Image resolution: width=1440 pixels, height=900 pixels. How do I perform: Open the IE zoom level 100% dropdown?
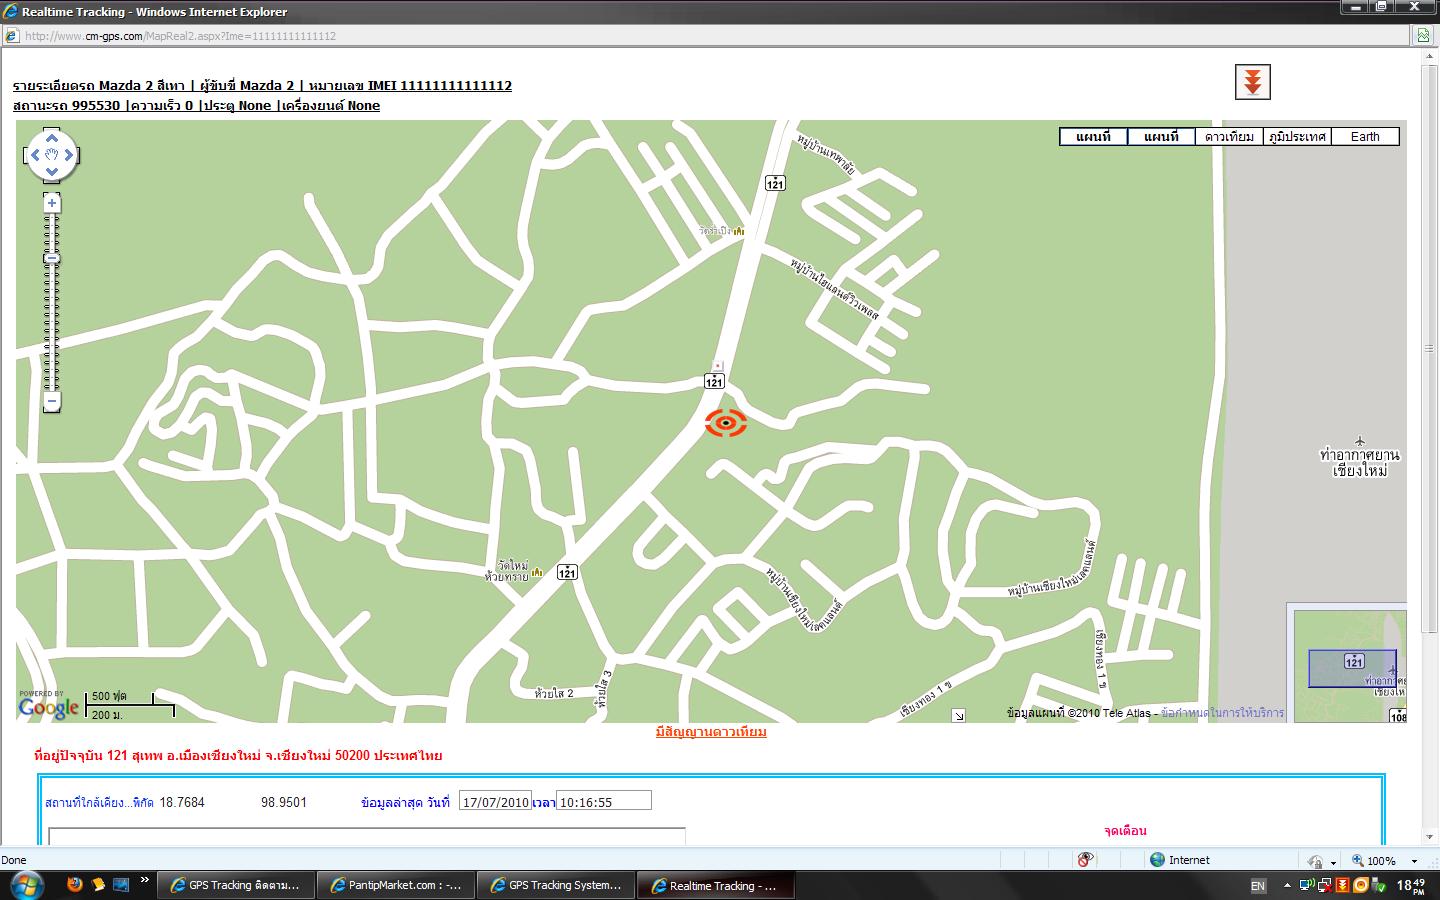tap(1414, 861)
